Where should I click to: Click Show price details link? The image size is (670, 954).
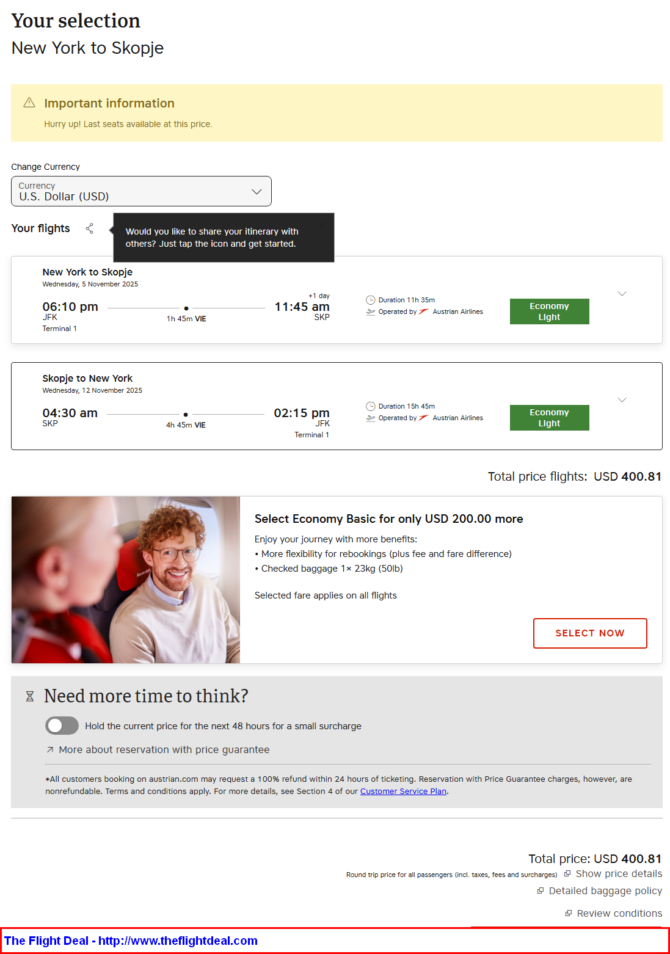[x=618, y=874]
